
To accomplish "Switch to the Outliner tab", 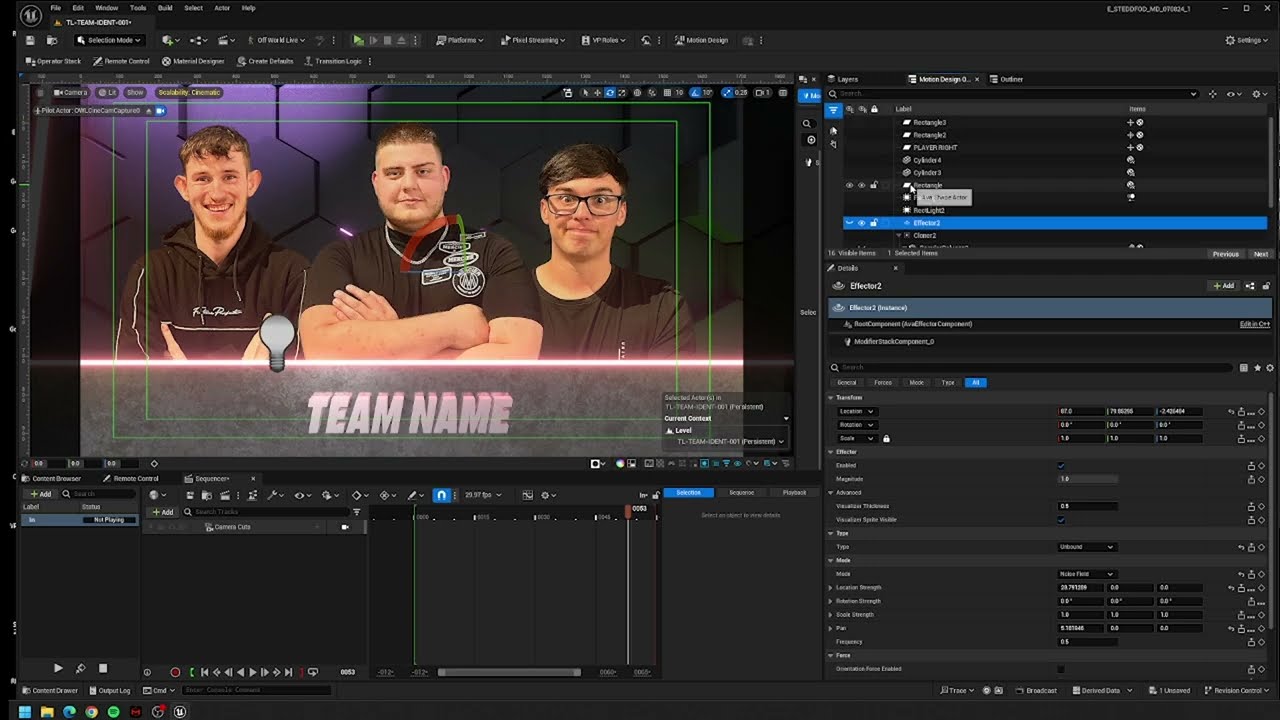I will tap(1006, 79).
